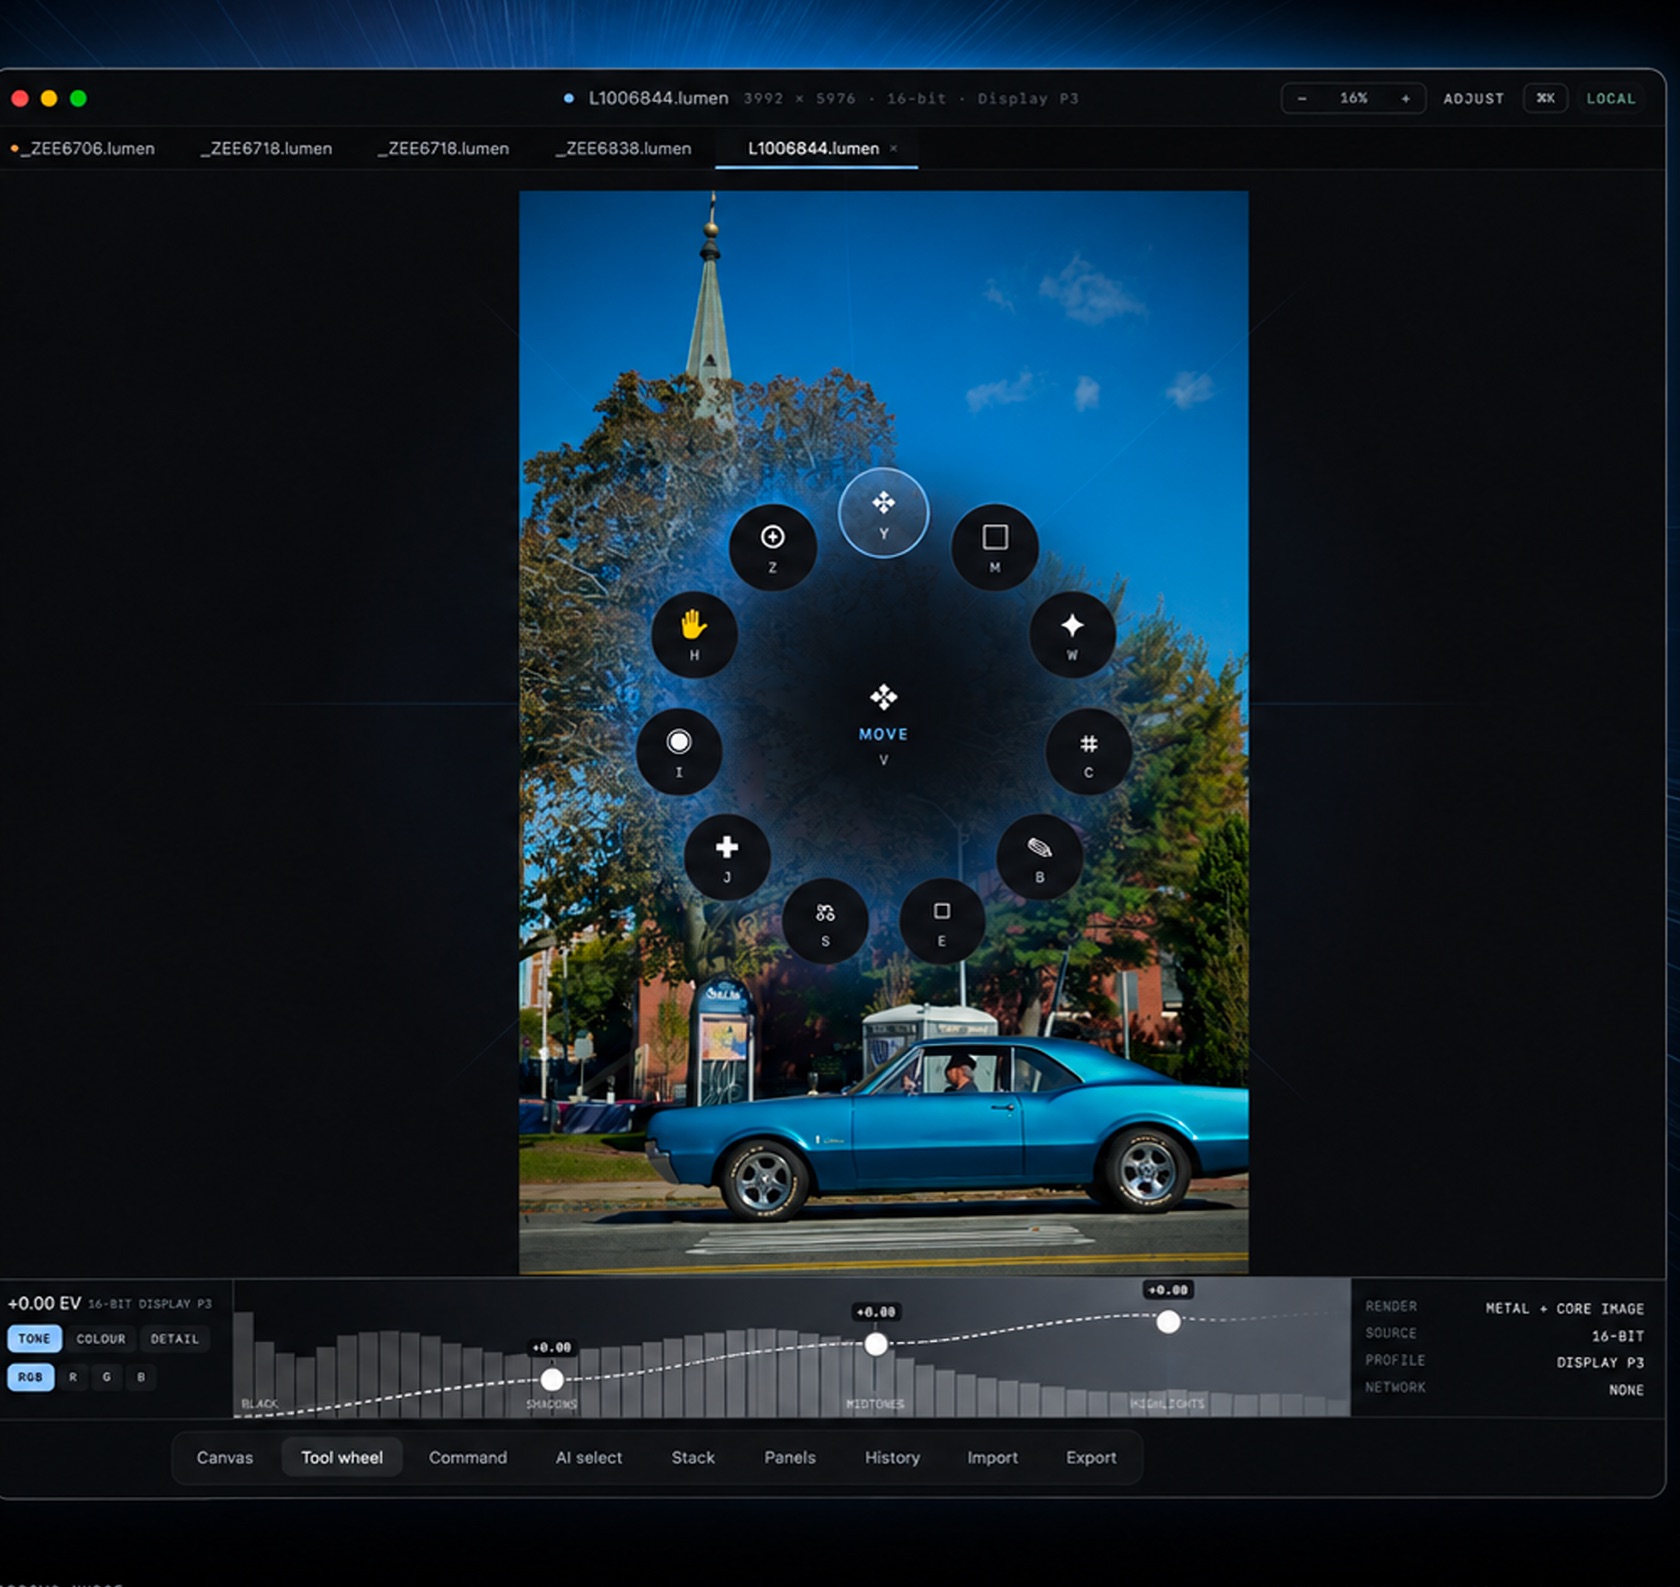The image size is (1680, 1587).
Task: Click the Shadows curve control point
Action: coord(552,1380)
